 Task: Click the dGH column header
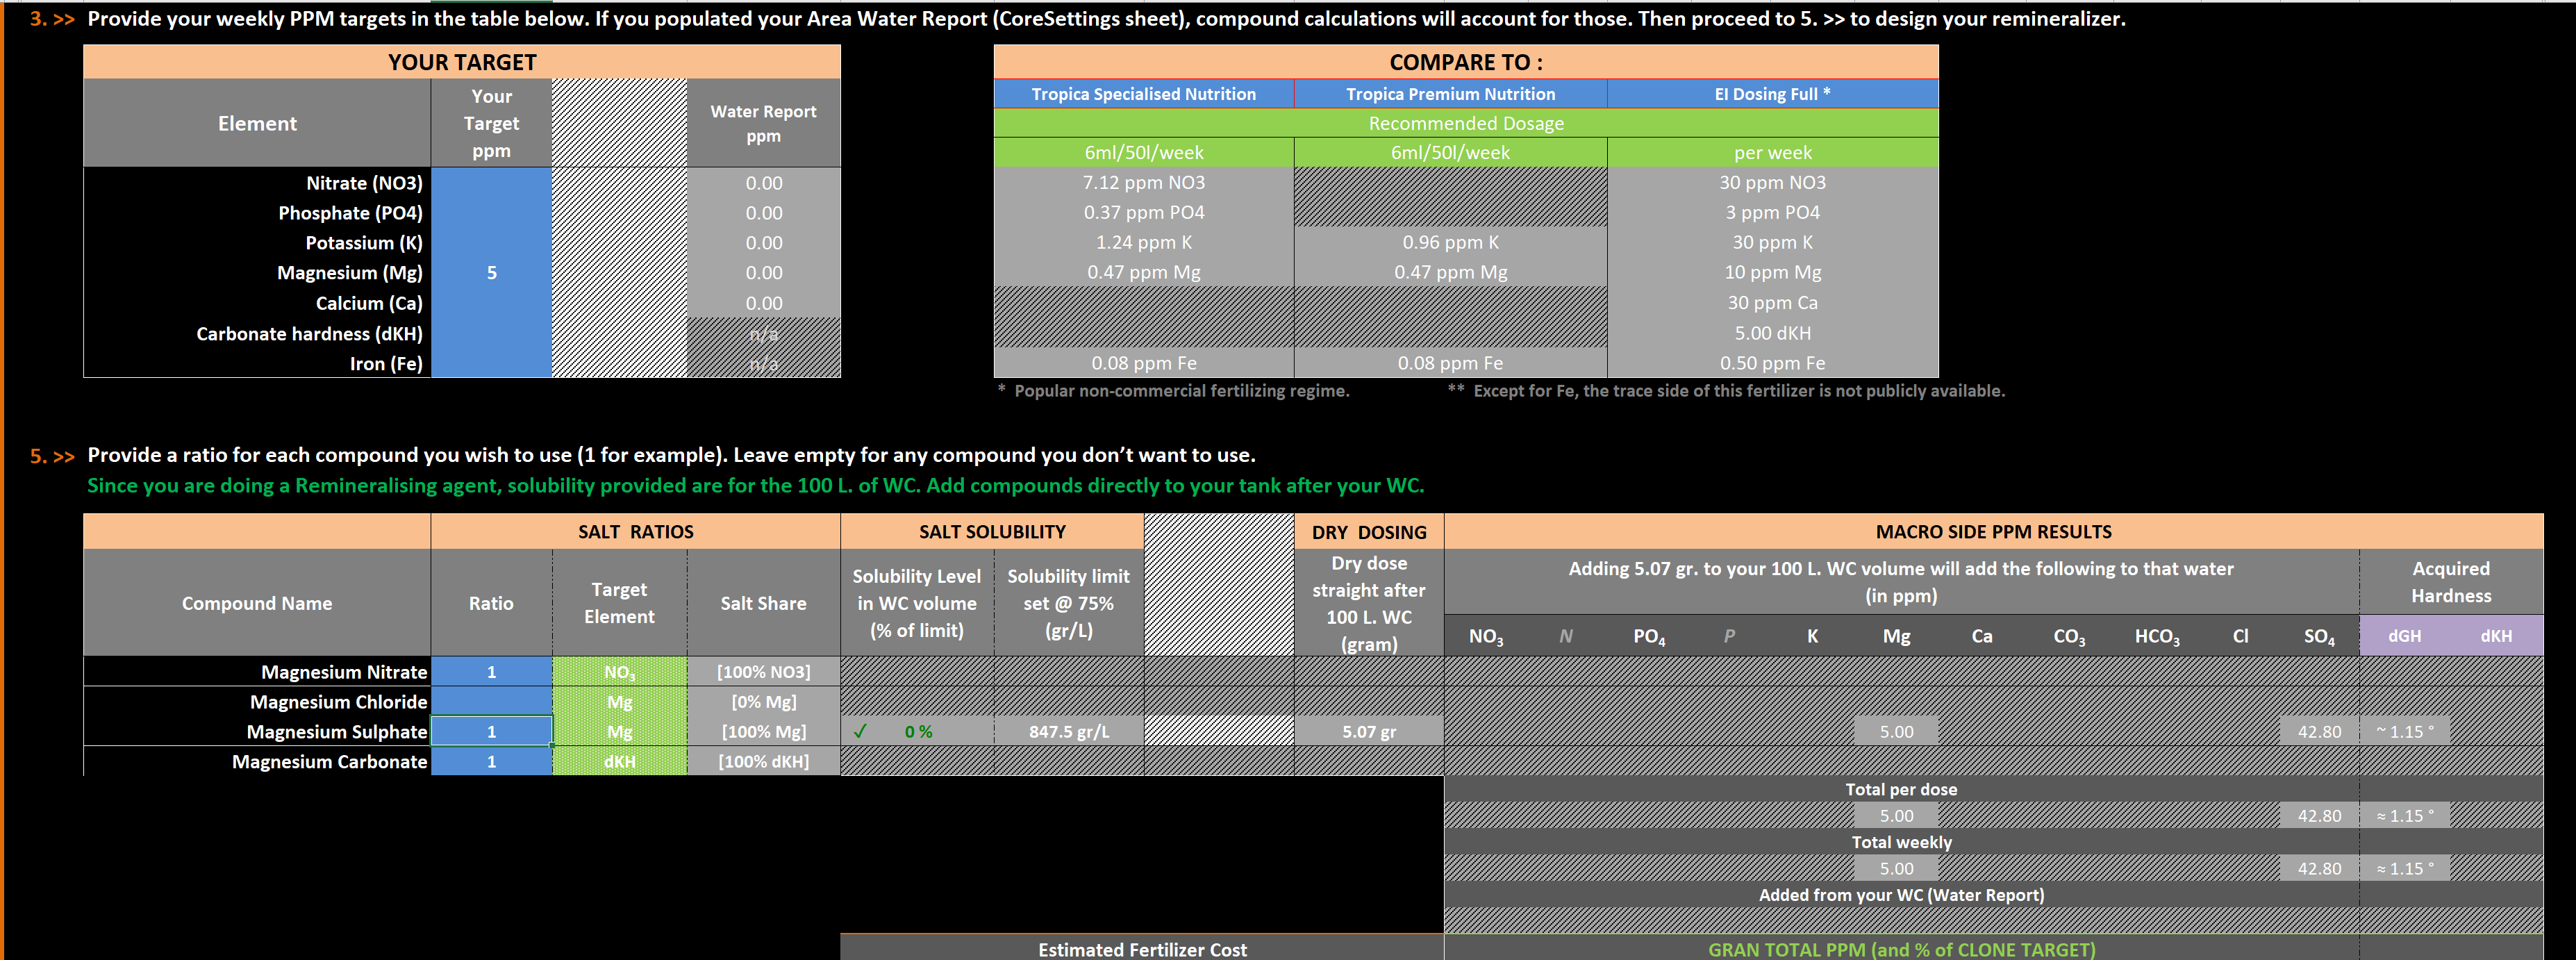[x=2404, y=636]
